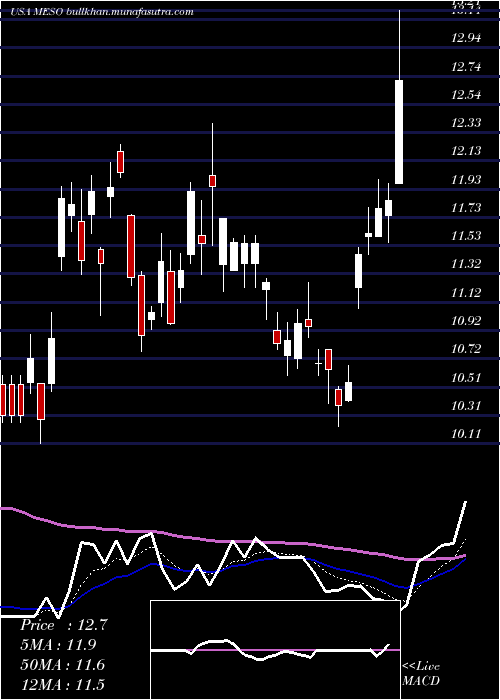Click the 11.73 price axis label

point(466,208)
